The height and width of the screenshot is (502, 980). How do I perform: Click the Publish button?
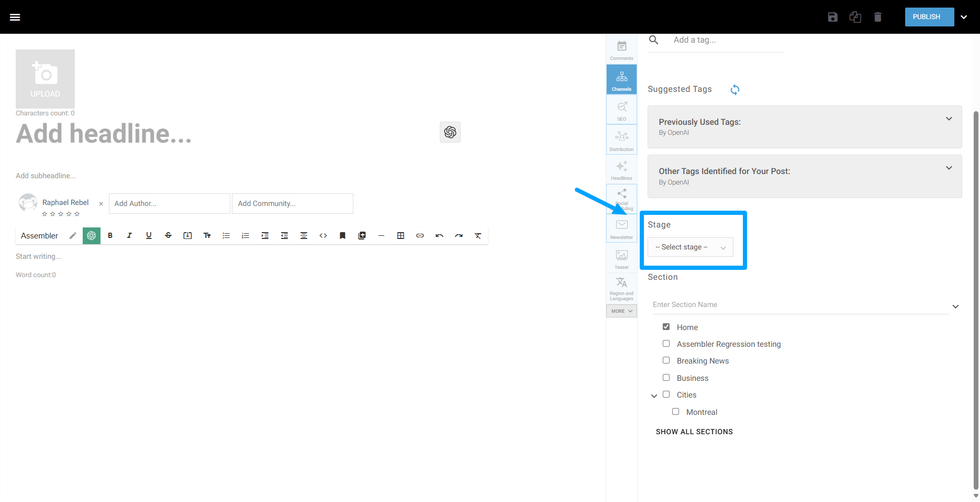pyautogui.click(x=926, y=17)
